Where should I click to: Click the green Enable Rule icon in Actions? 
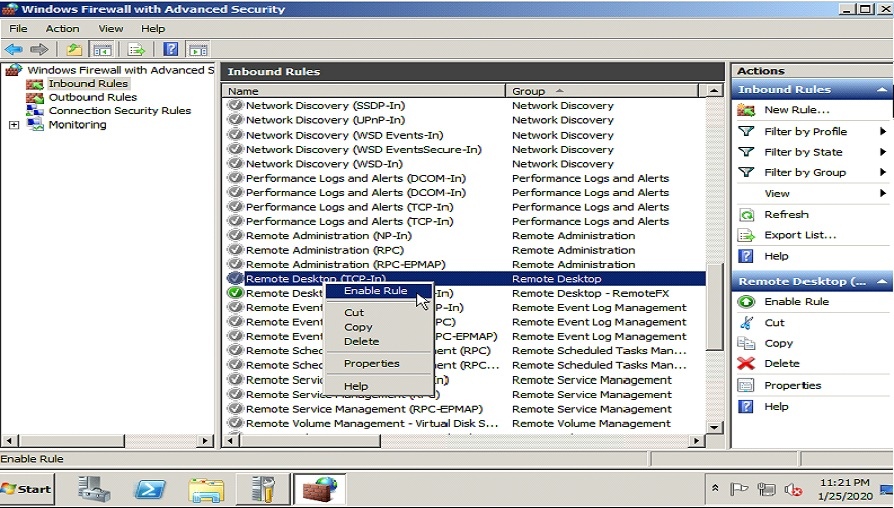(746, 302)
